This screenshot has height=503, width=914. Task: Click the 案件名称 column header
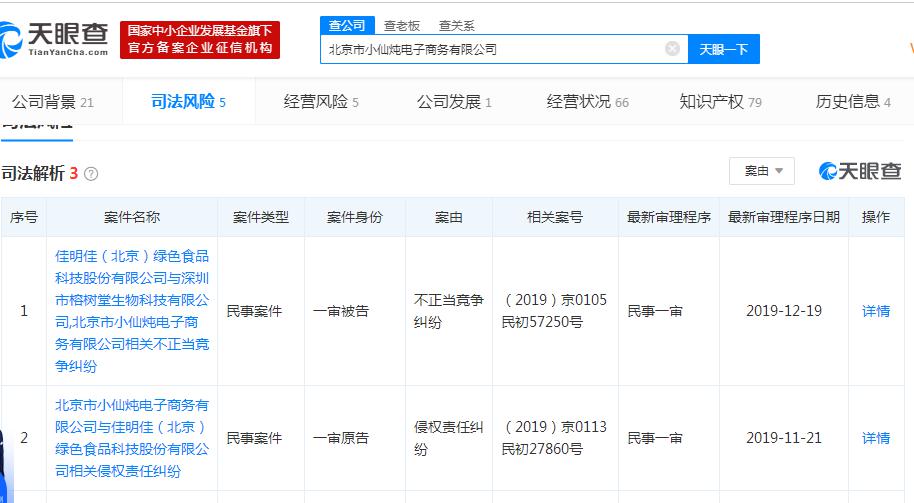point(132,217)
